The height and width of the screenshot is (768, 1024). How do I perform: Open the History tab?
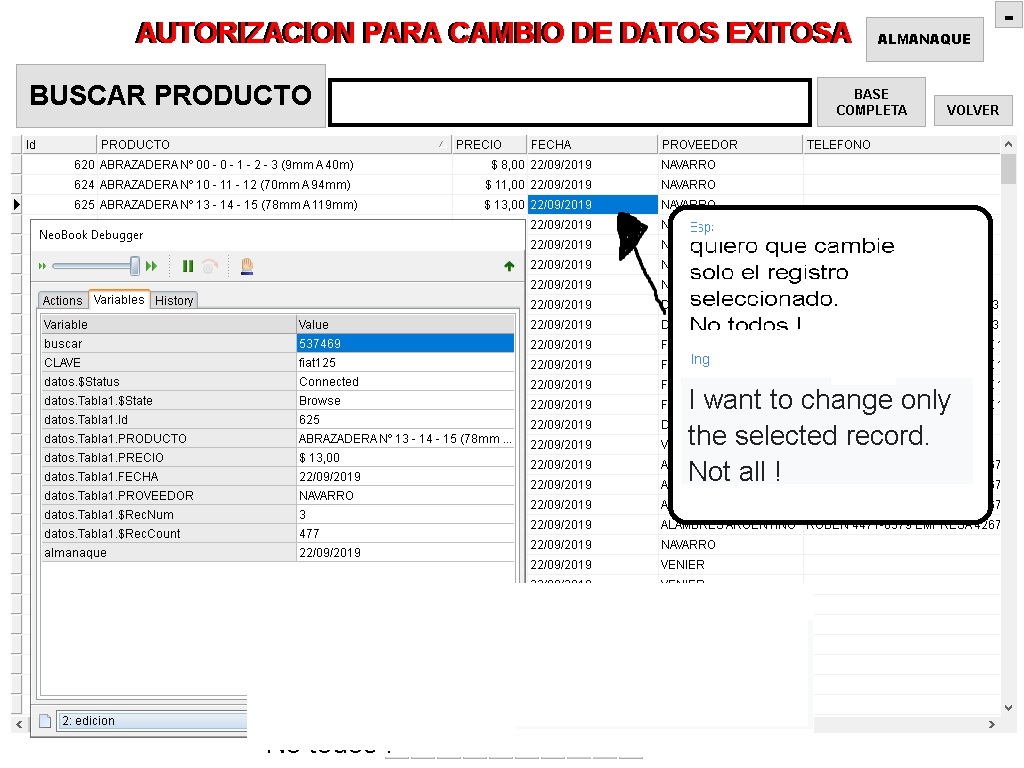click(174, 300)
